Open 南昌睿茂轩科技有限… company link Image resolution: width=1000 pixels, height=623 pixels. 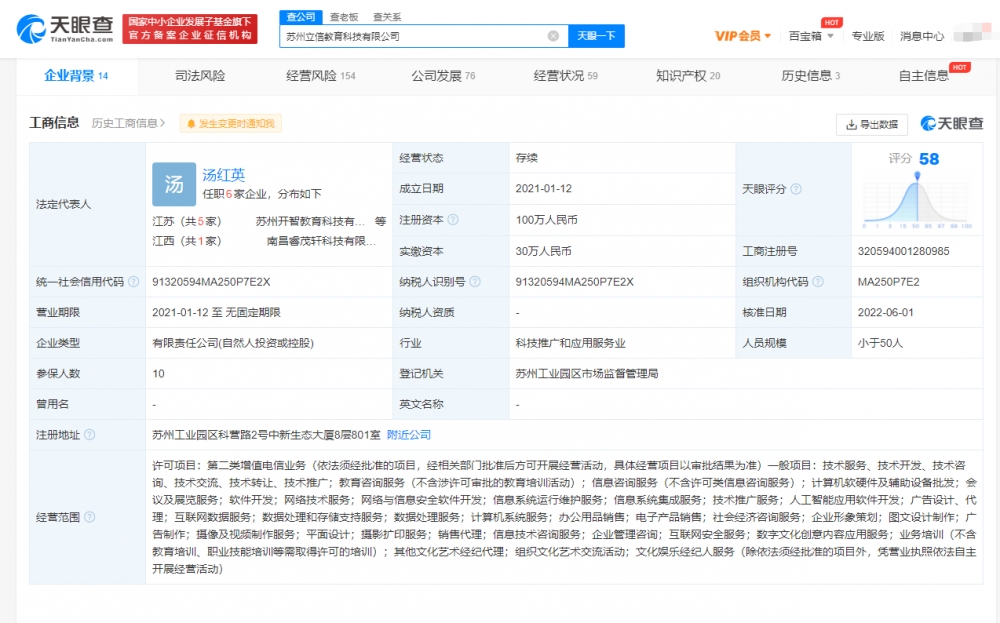pos(321,241)
